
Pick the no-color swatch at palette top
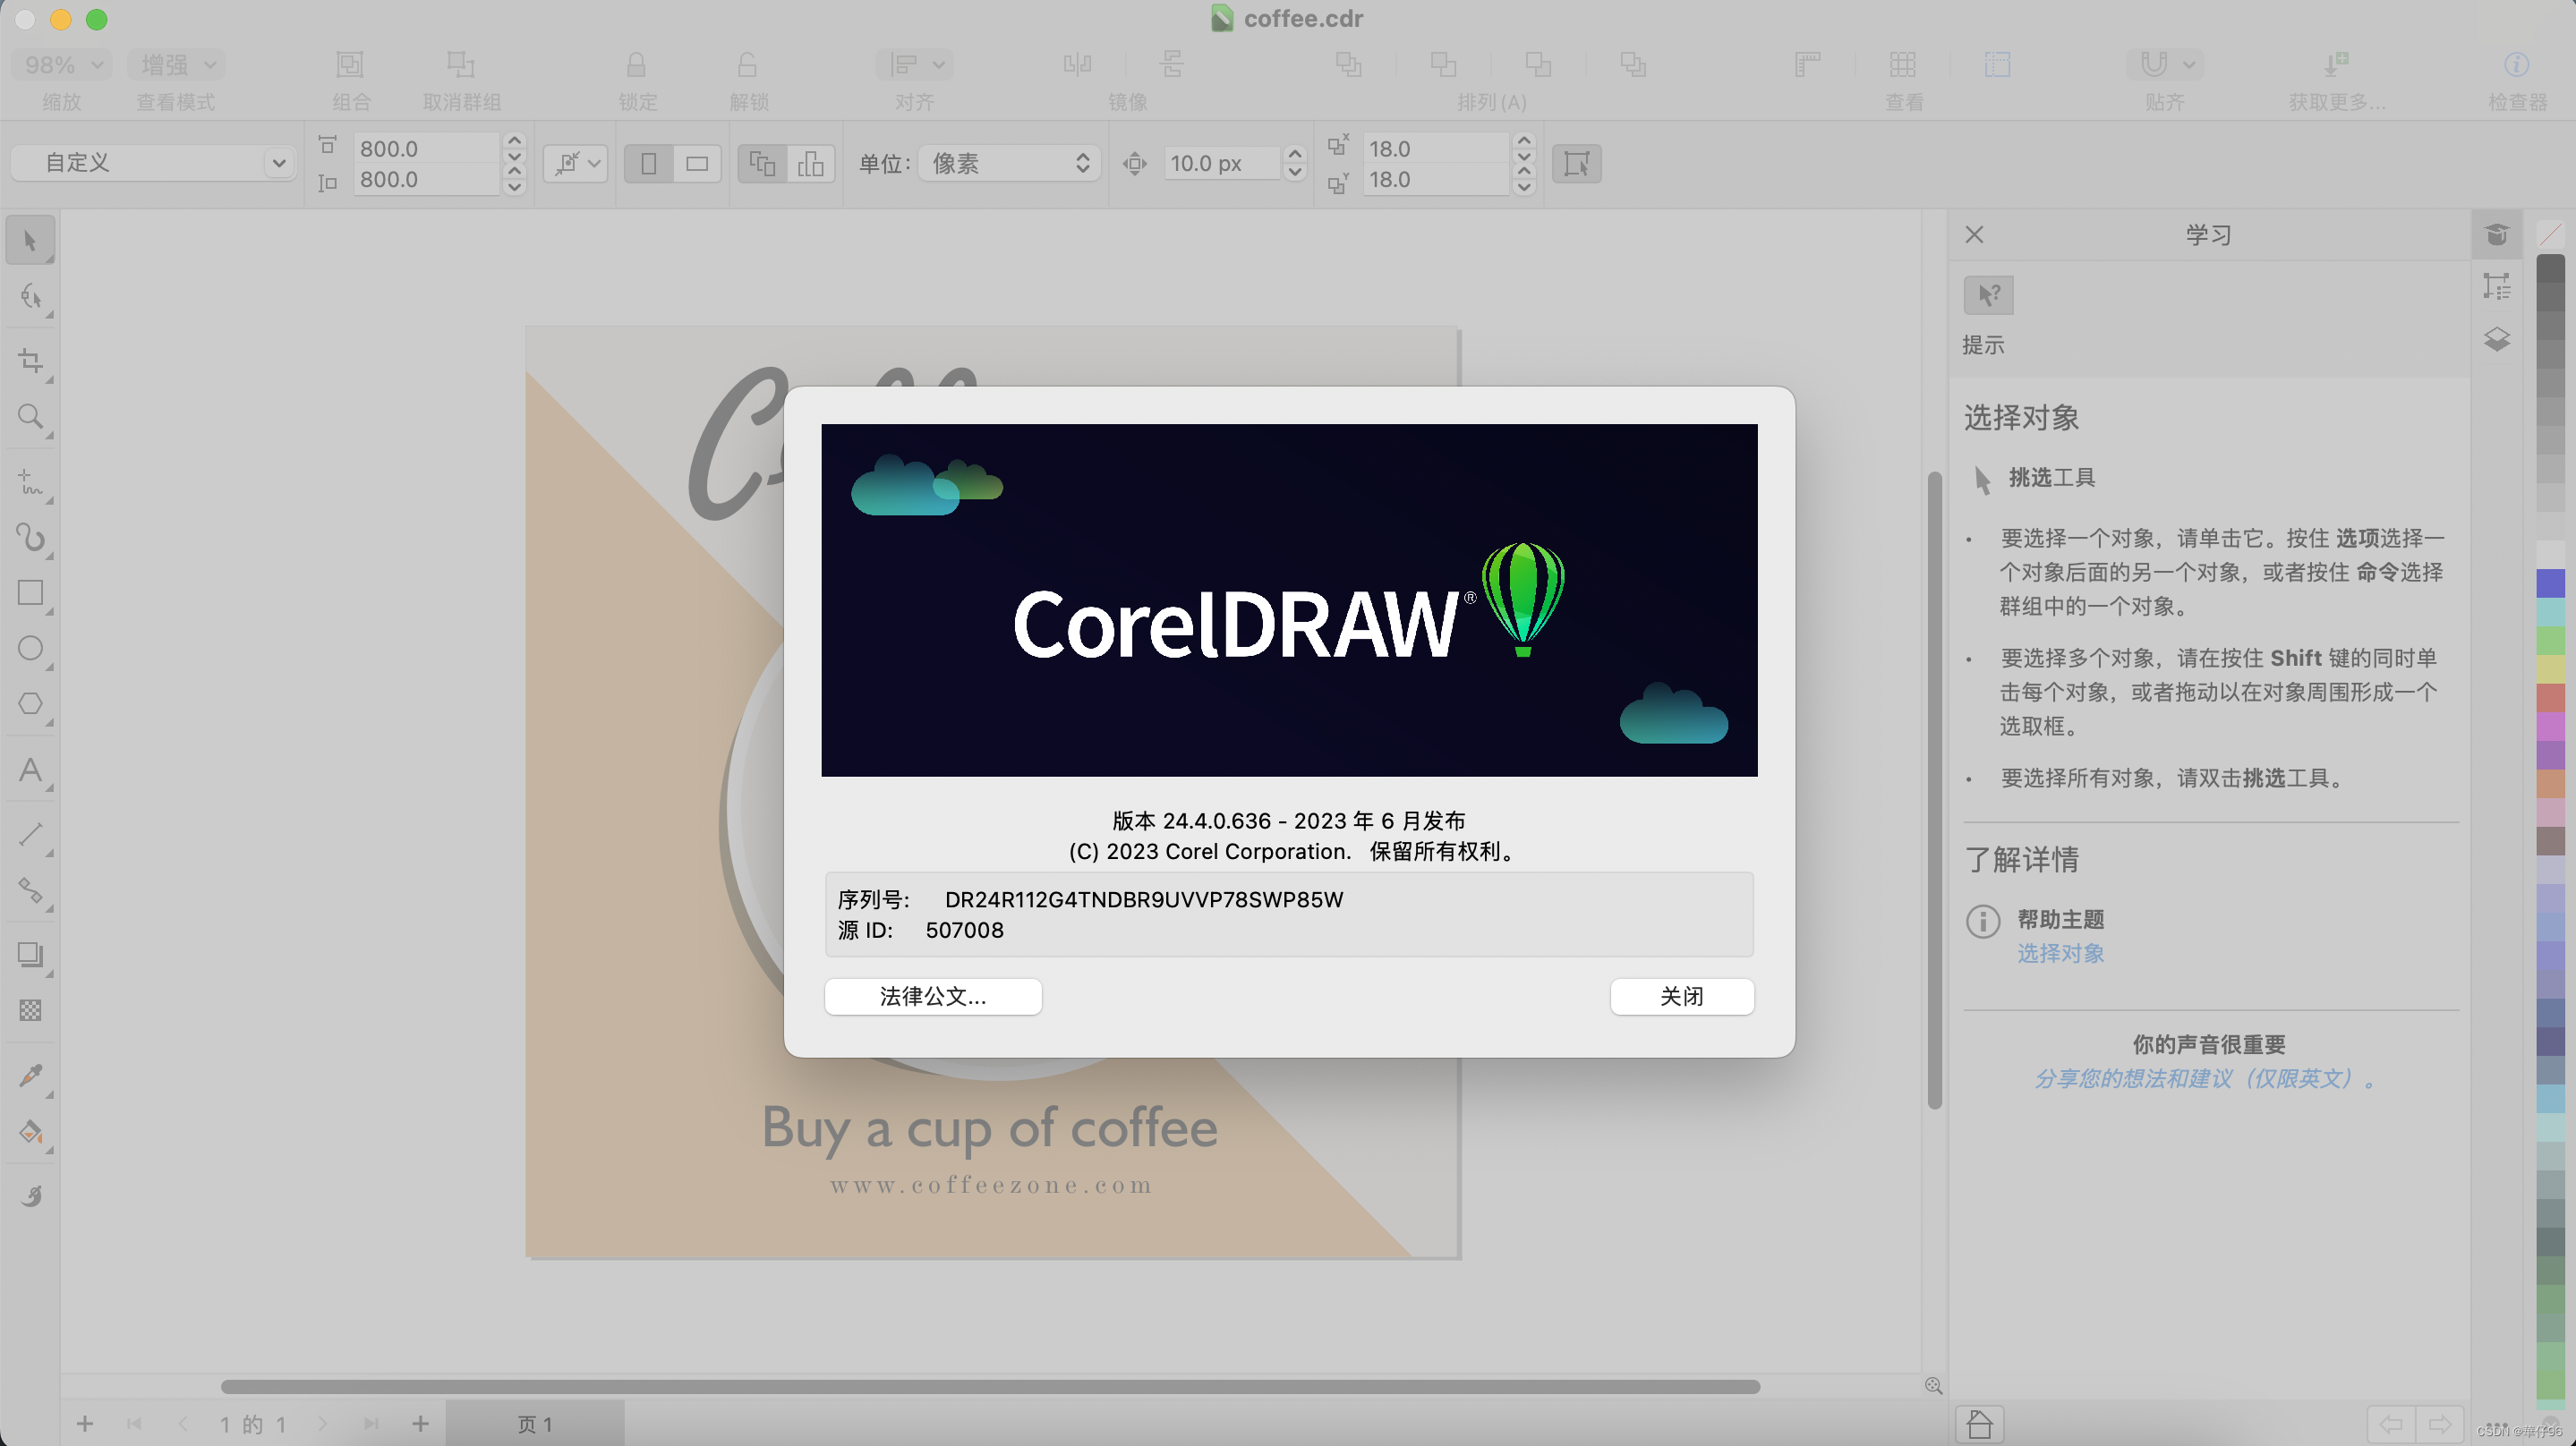coord(2551,235)
